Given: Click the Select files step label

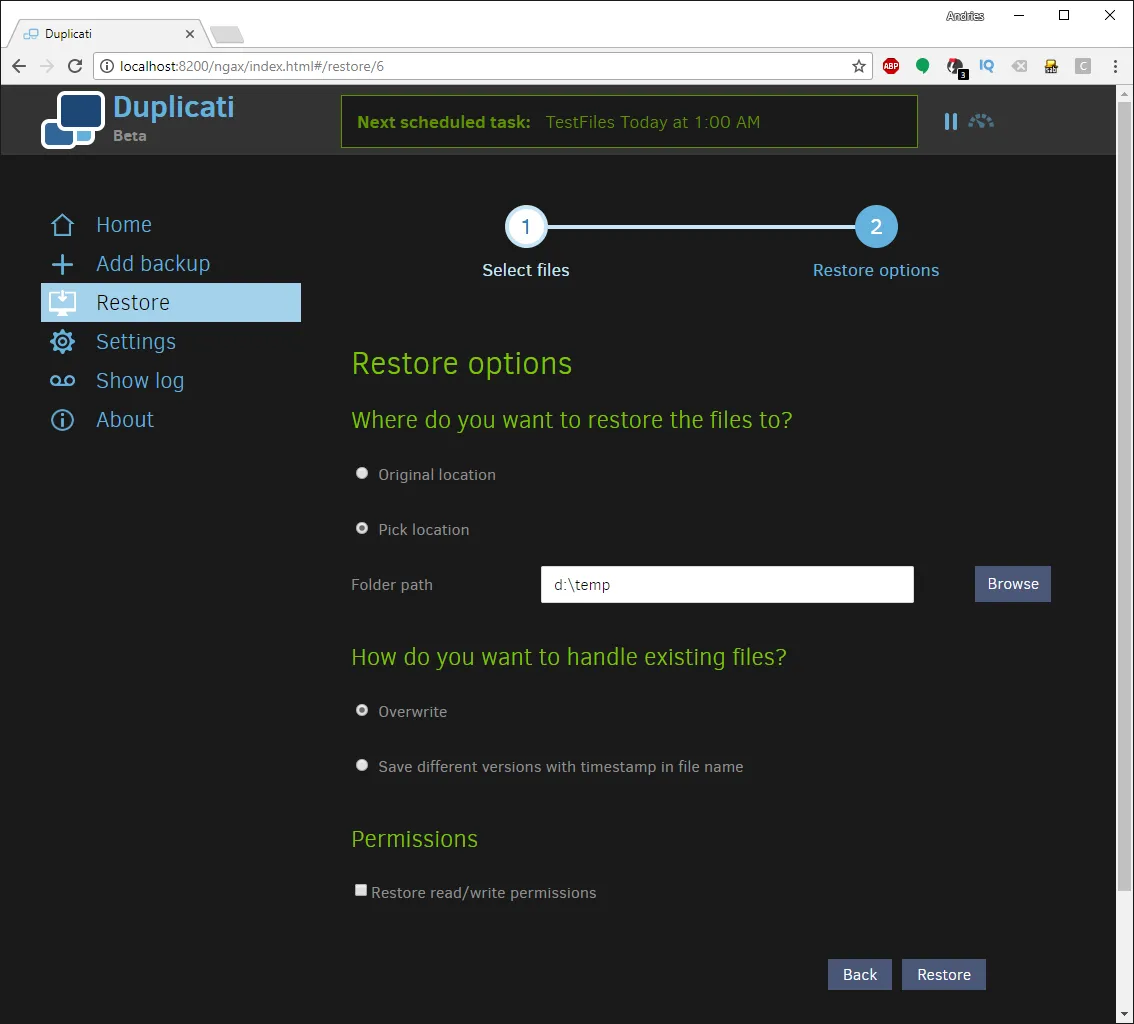Looking at the screenshot, I should (526, 270).
